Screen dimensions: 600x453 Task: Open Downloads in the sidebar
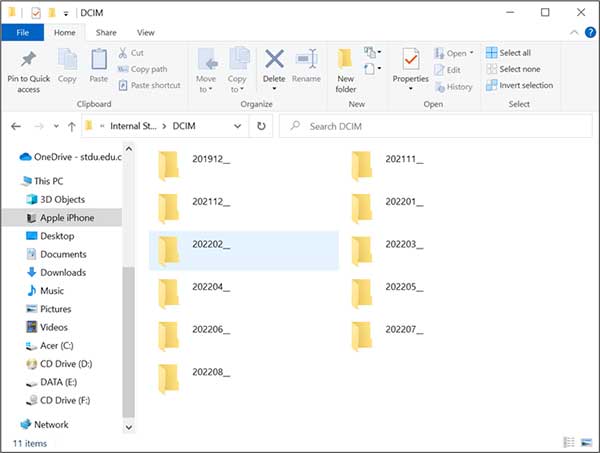56,272
